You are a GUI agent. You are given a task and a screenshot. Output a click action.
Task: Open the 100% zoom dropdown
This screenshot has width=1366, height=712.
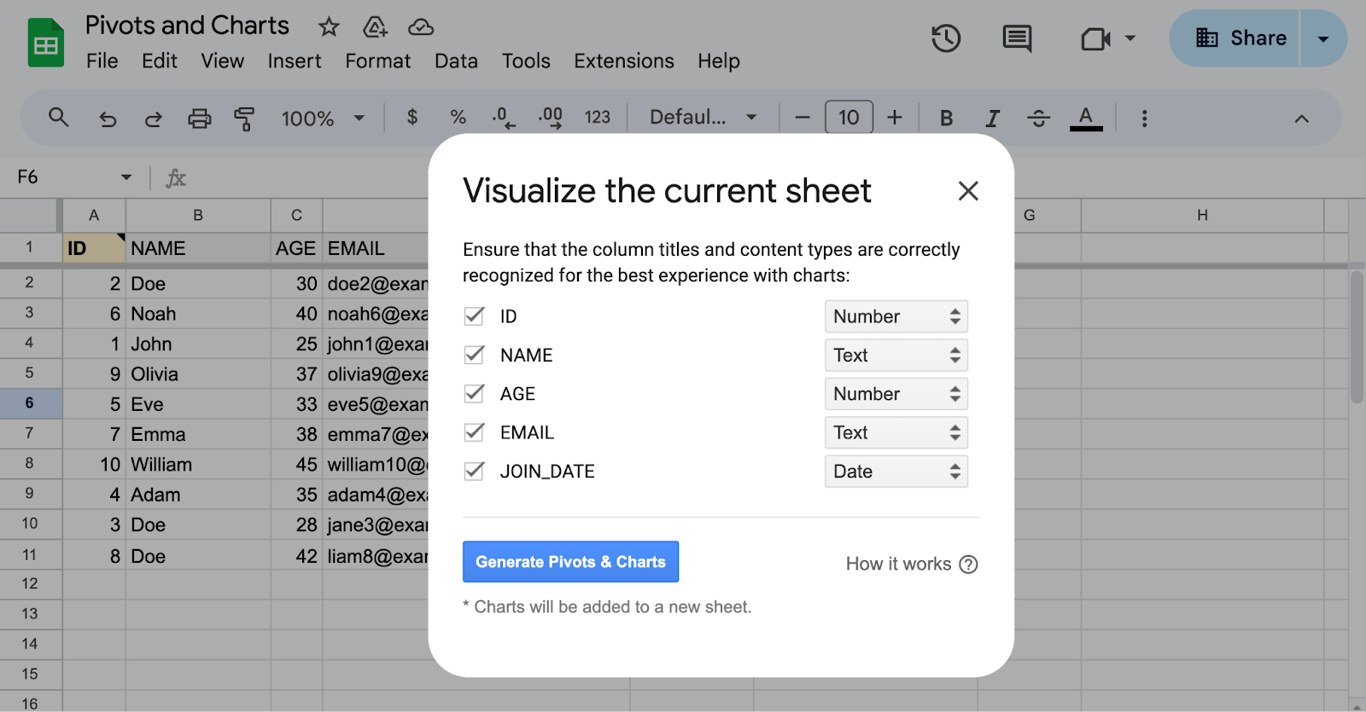pos(322,118)
